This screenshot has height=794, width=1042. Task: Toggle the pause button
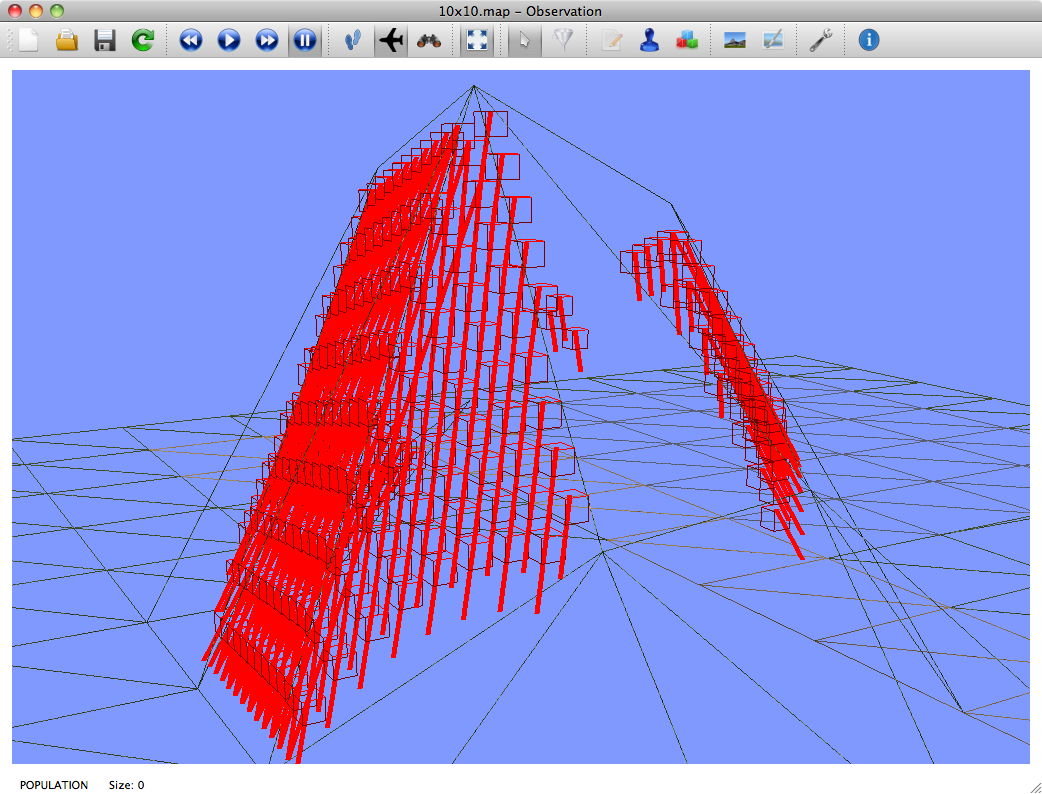305,41
